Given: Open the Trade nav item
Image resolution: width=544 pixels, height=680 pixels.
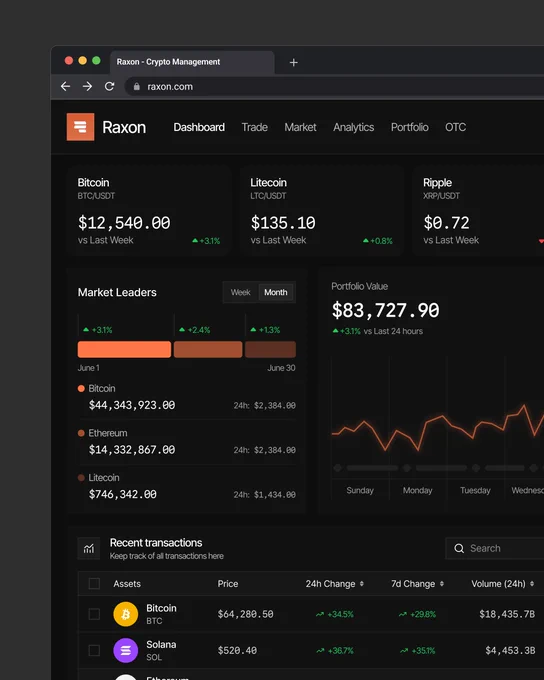Looking at the screenshot, I should (255, 127).
